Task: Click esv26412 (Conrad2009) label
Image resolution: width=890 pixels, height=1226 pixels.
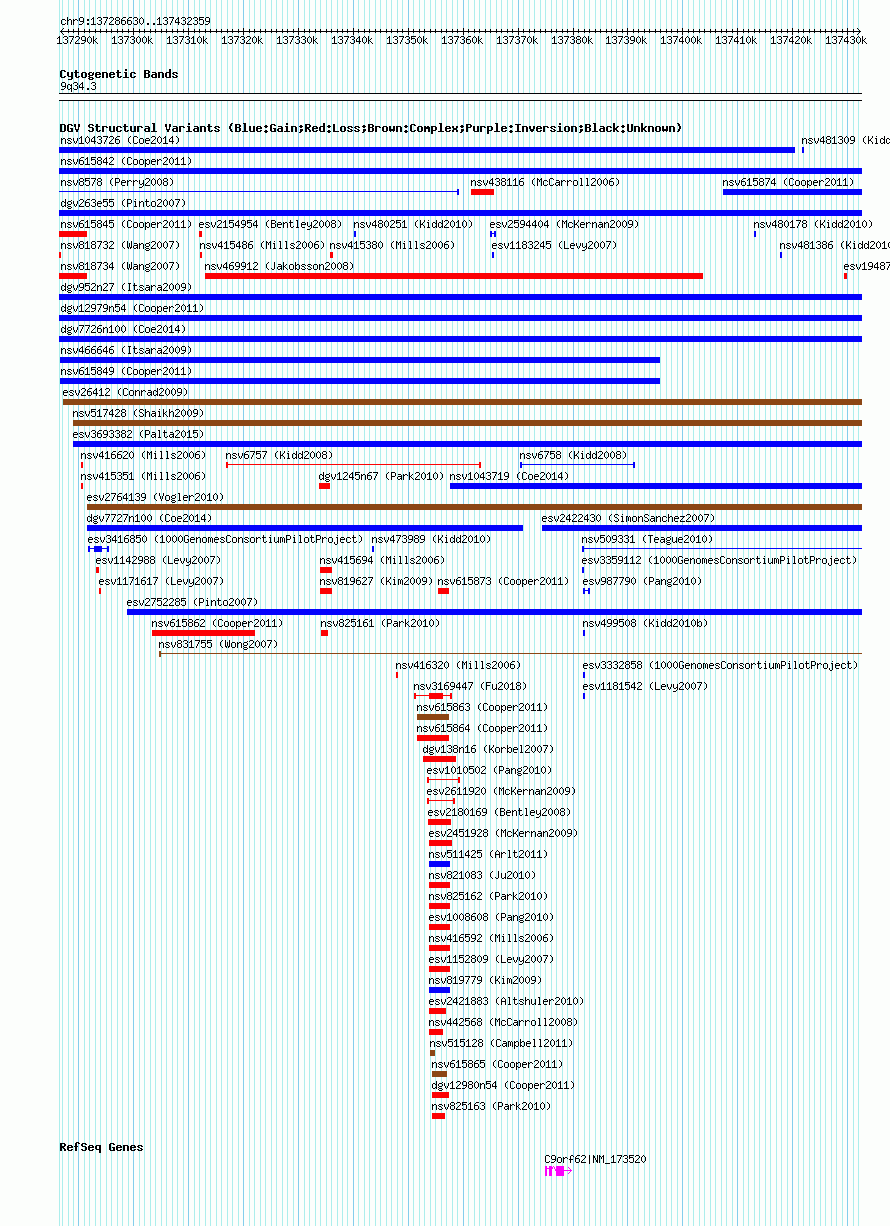Action: [125, 392]
